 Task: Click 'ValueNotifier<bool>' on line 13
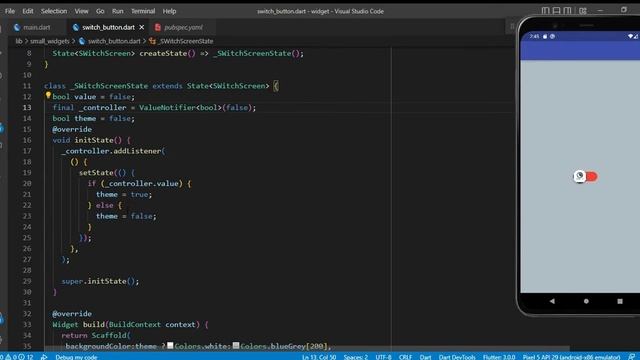180,107
